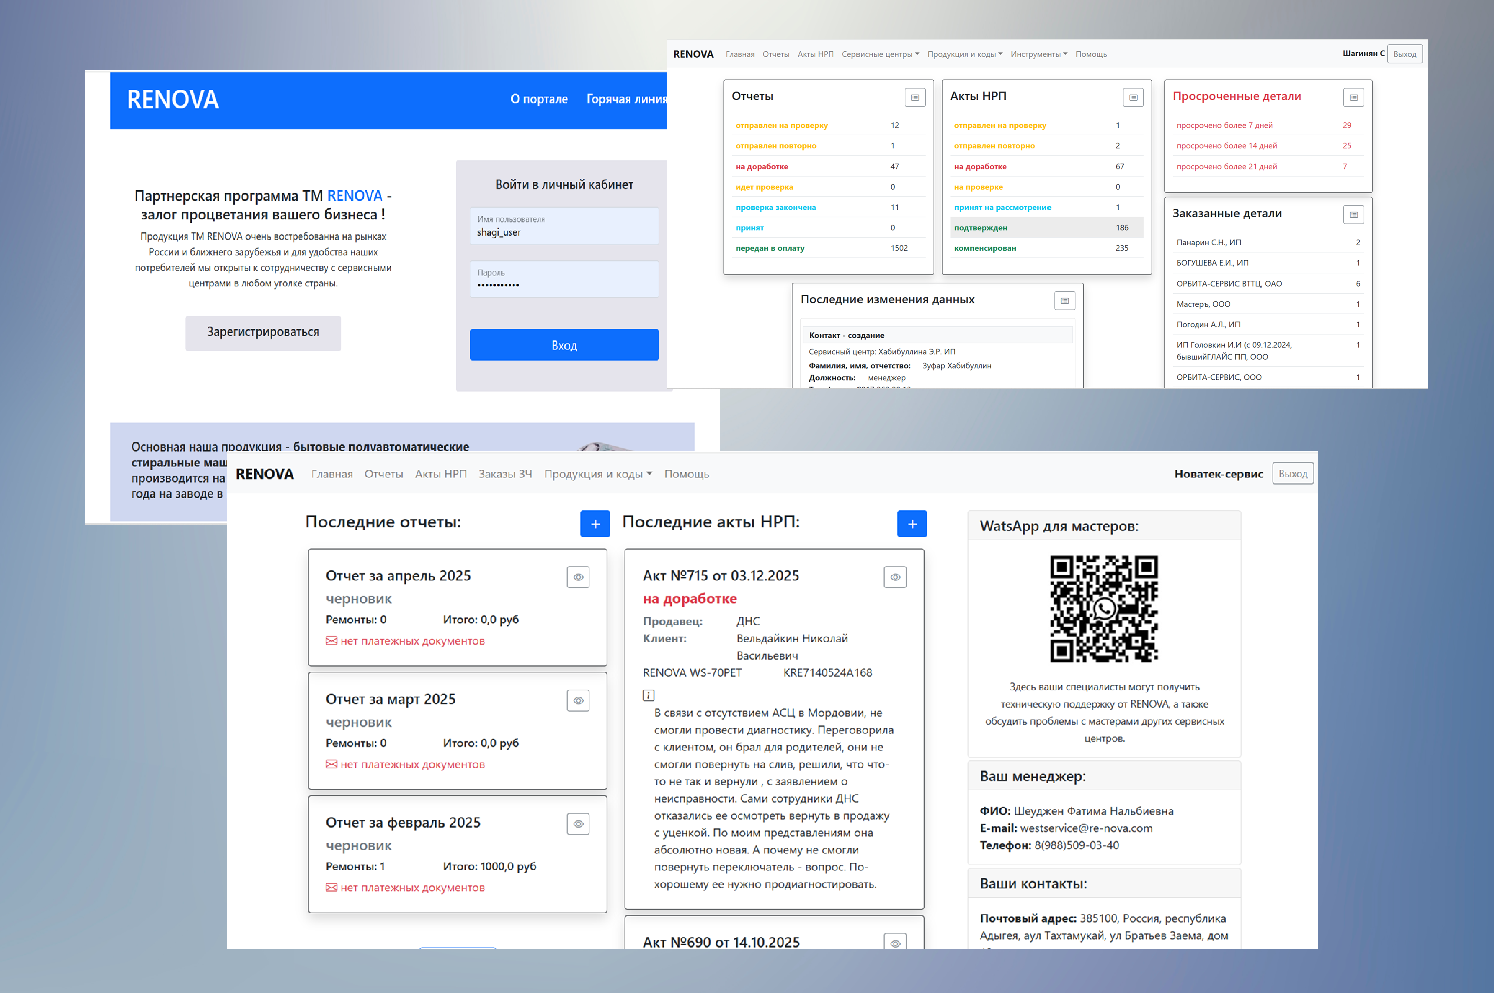Image resolution: width=1494 pixels, height=993 pixels.
Task: Add a new report with plus beside Последние отчеты
Action: tap(595, 523)
